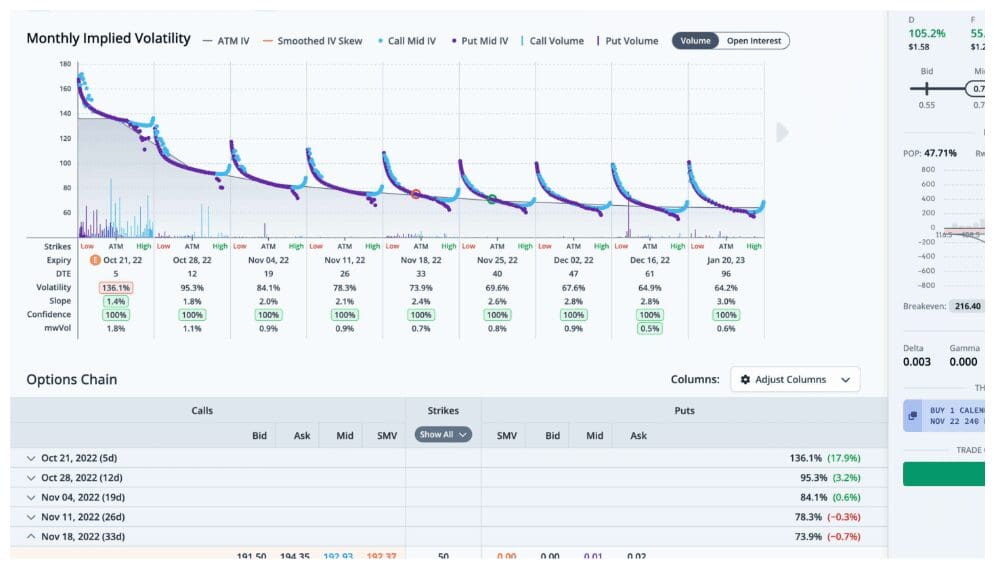Click the red circle marker on Nov 18 curve
The height and width of the screenshot is (571, 994).
click(x=416, y=194)
